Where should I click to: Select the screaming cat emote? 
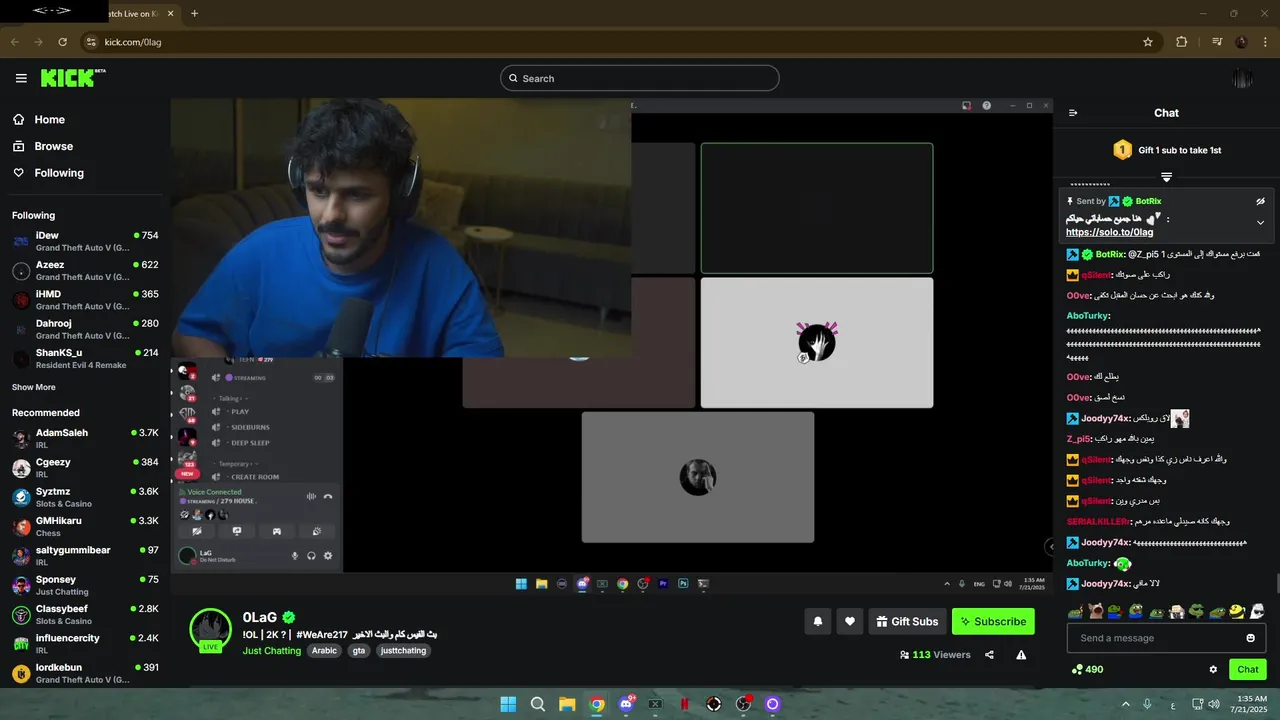pyautogui.click(x=1095, y=611)
